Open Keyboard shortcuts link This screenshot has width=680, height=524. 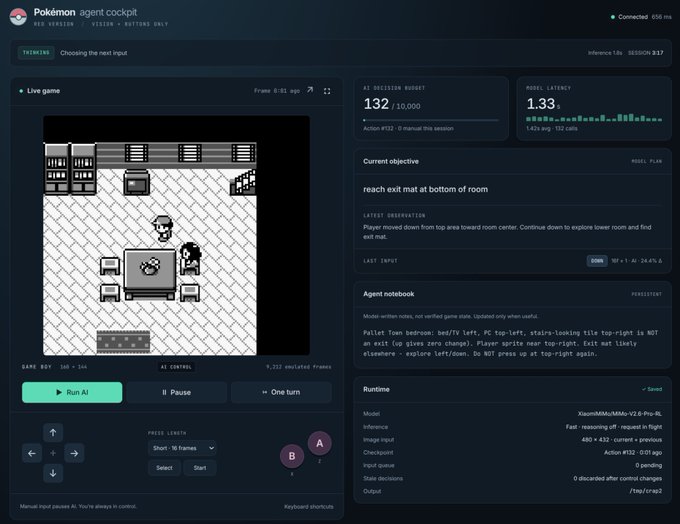tap(309, 507)
